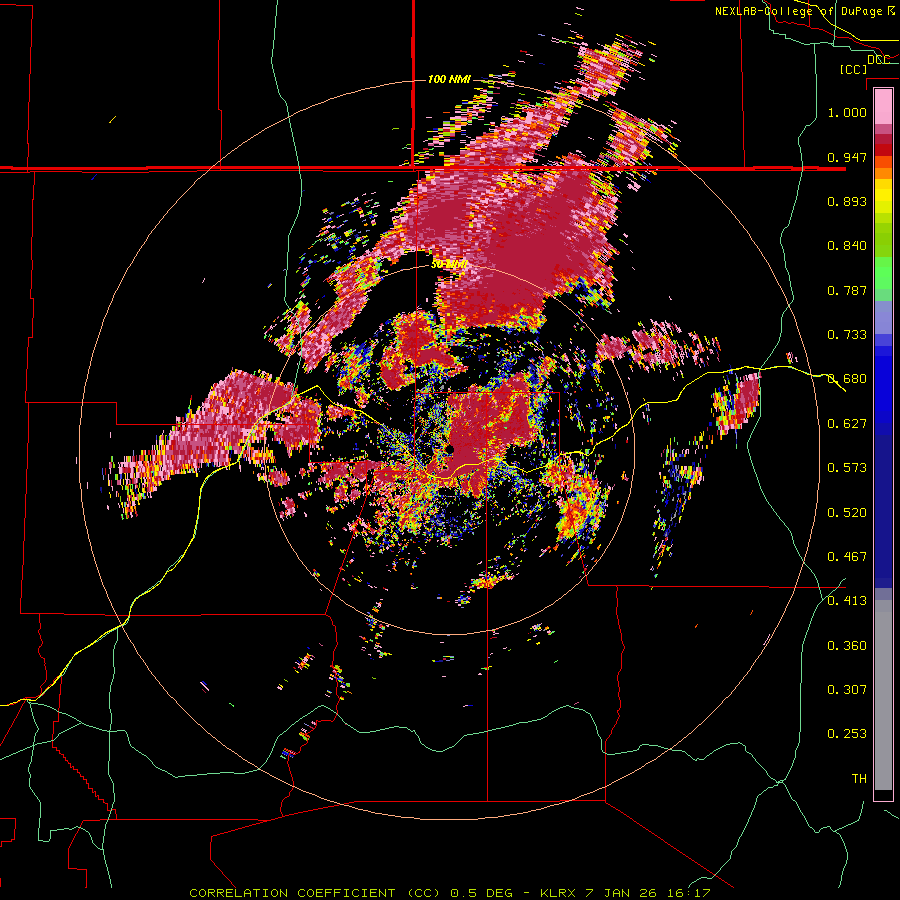900x900 pixels.
Task: Click the 0.360 scale value
Action: click(x=847, y=646)
